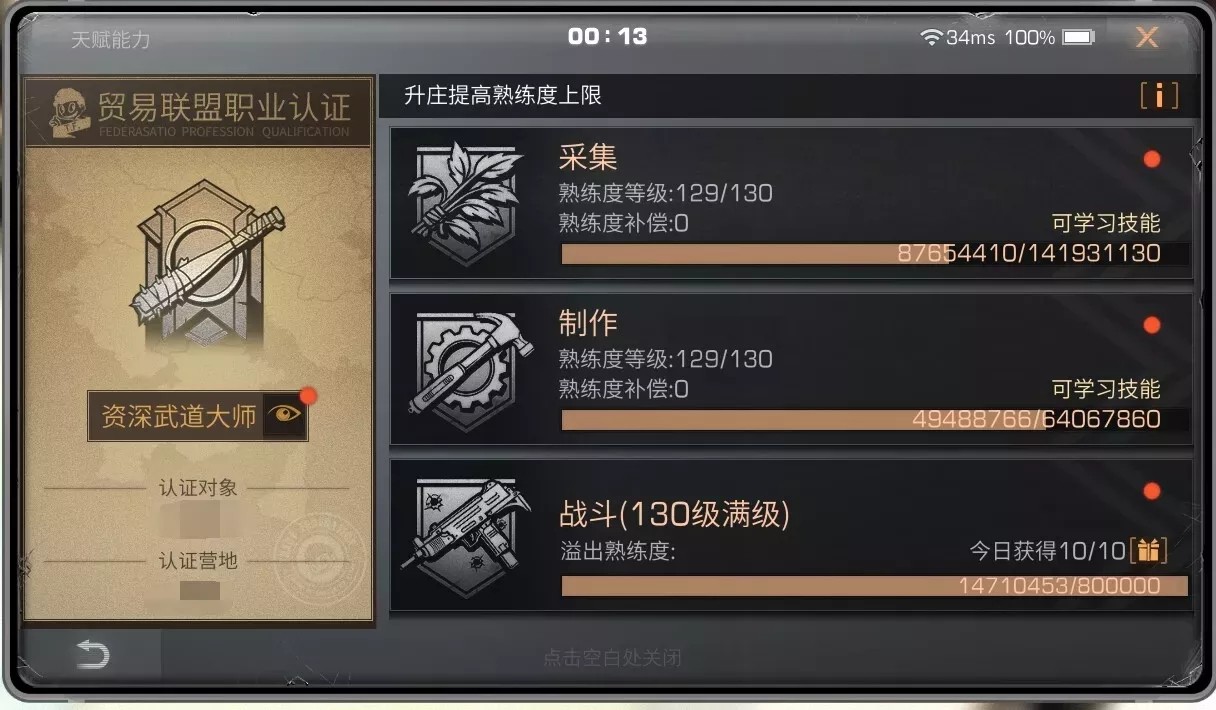This screenshot has height=710, width=1216.
Task: Tap 点击空白处关闭 text to dismiss
Action: point(612,658)
